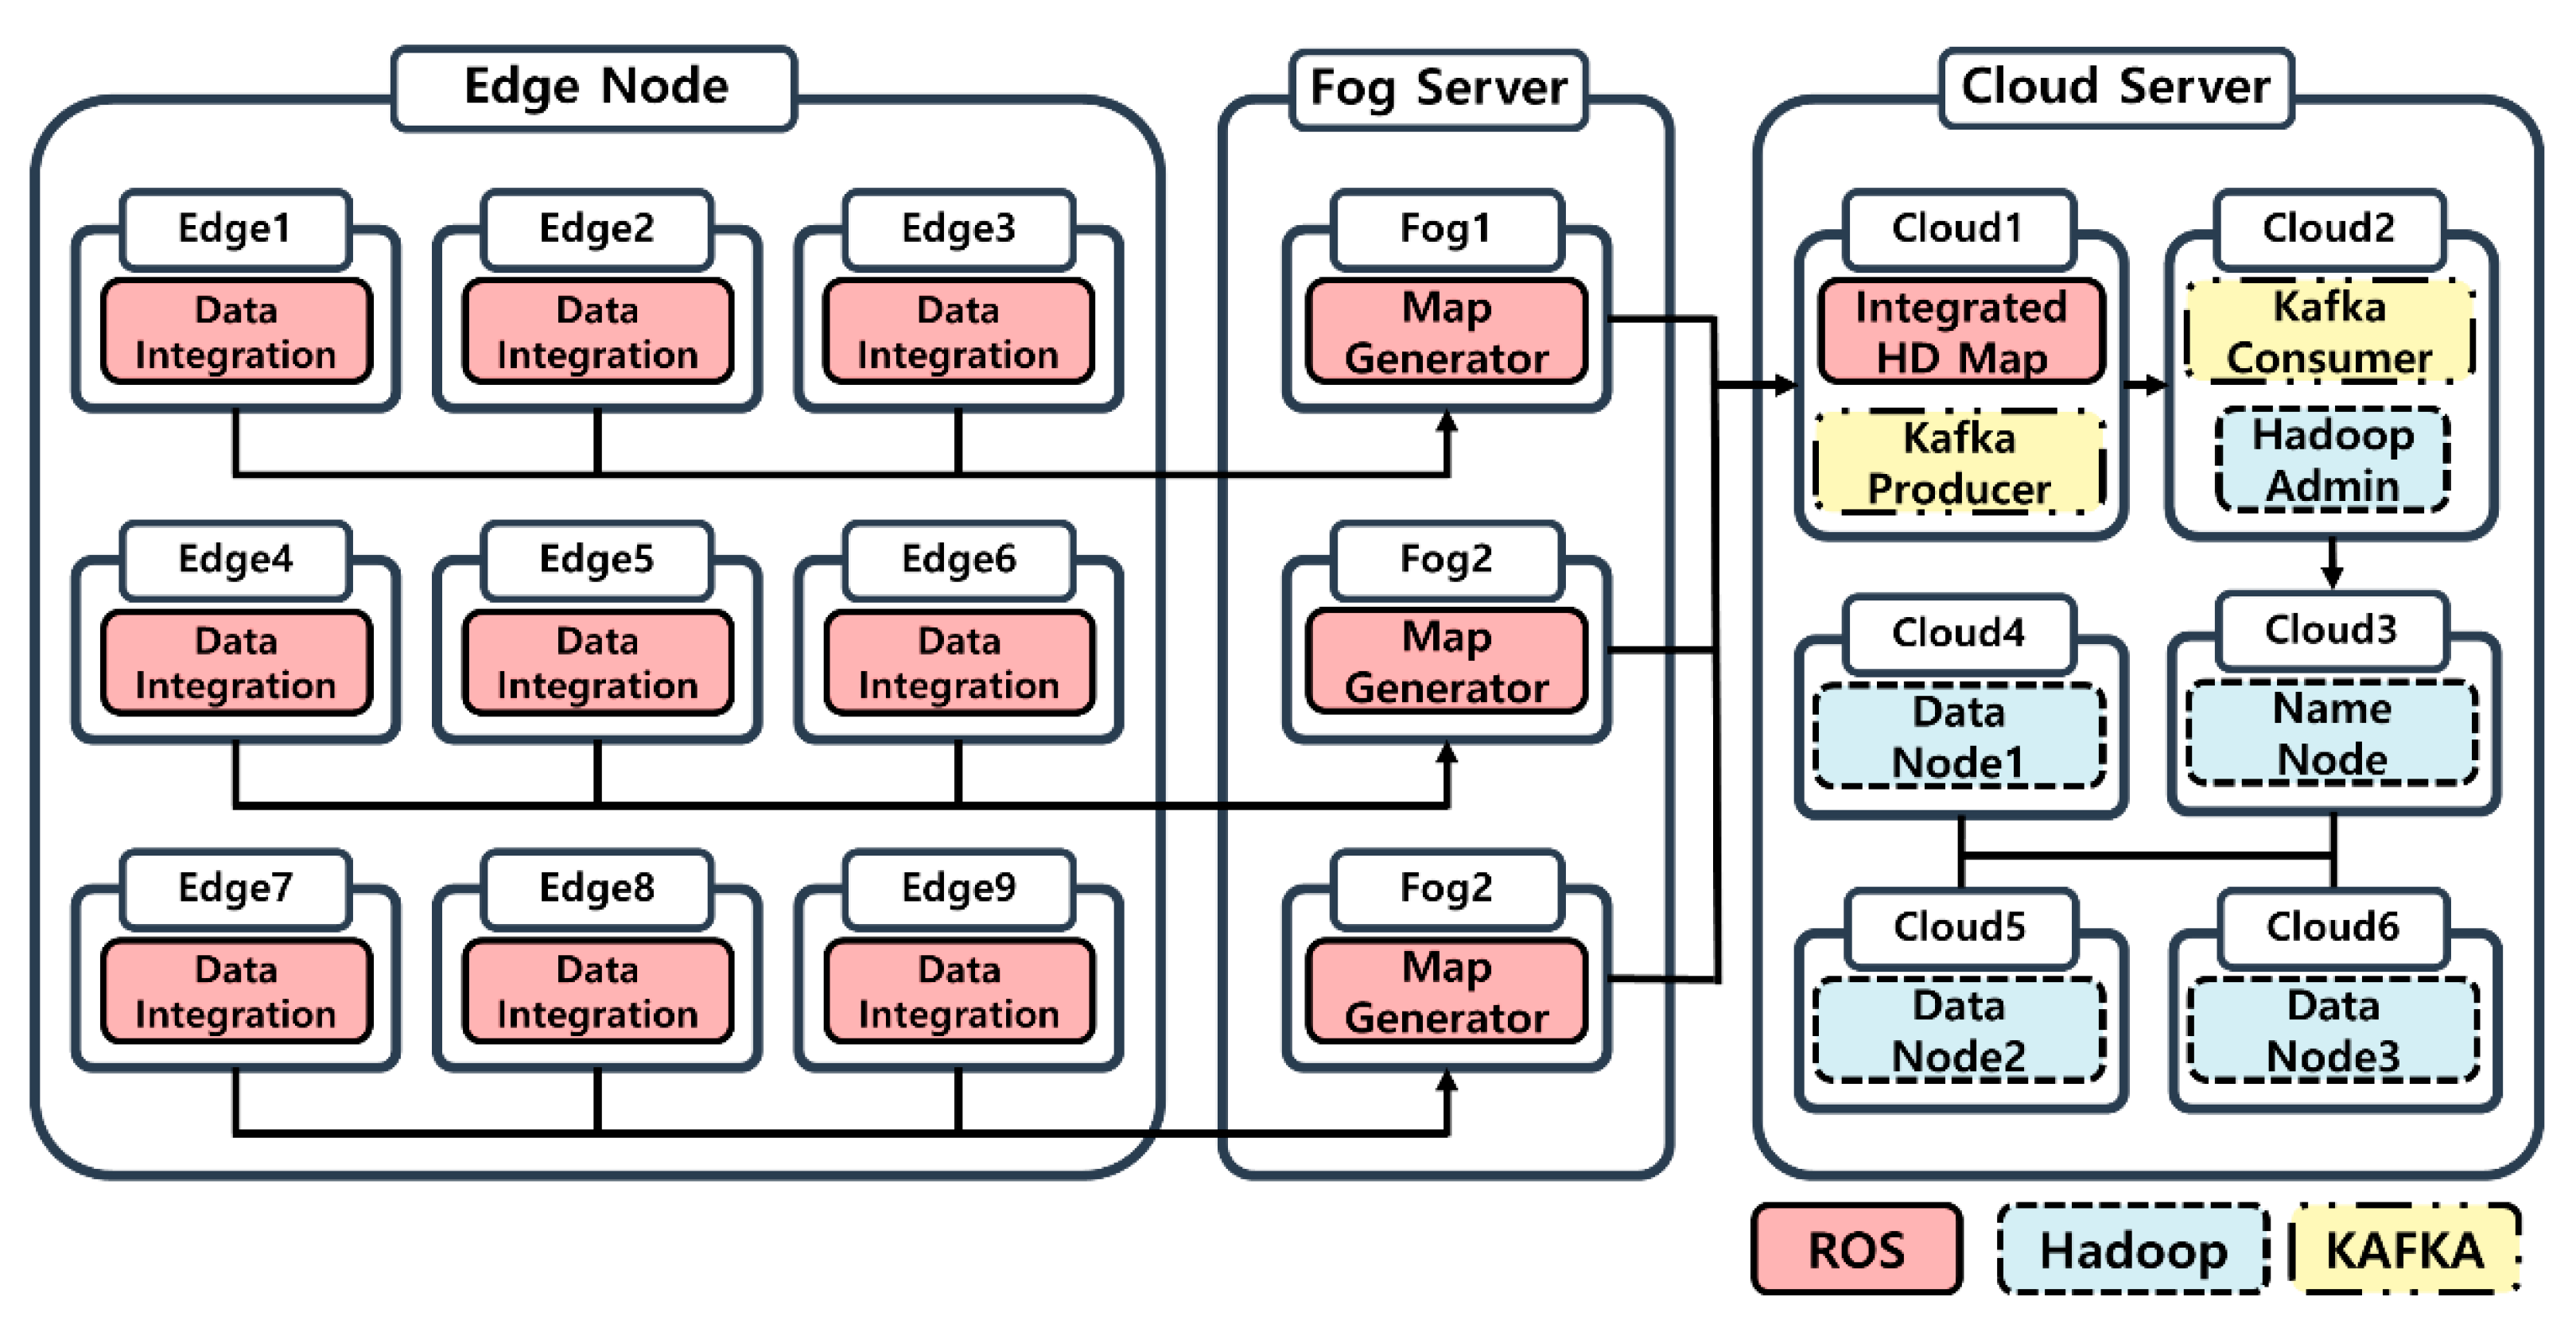Click the blue Hadoop legend swatch
This screenshot has width=2576, height=1324.
click(2132, 1249)
